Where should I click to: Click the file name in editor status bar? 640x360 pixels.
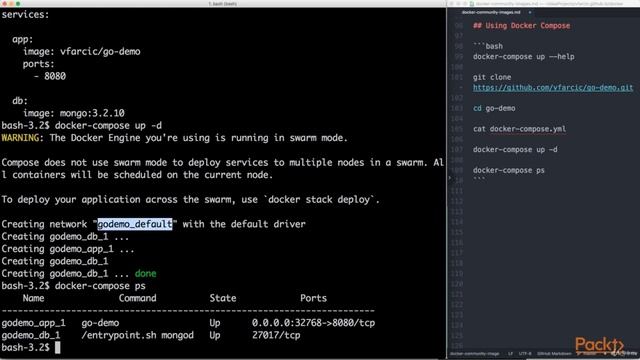474,354
